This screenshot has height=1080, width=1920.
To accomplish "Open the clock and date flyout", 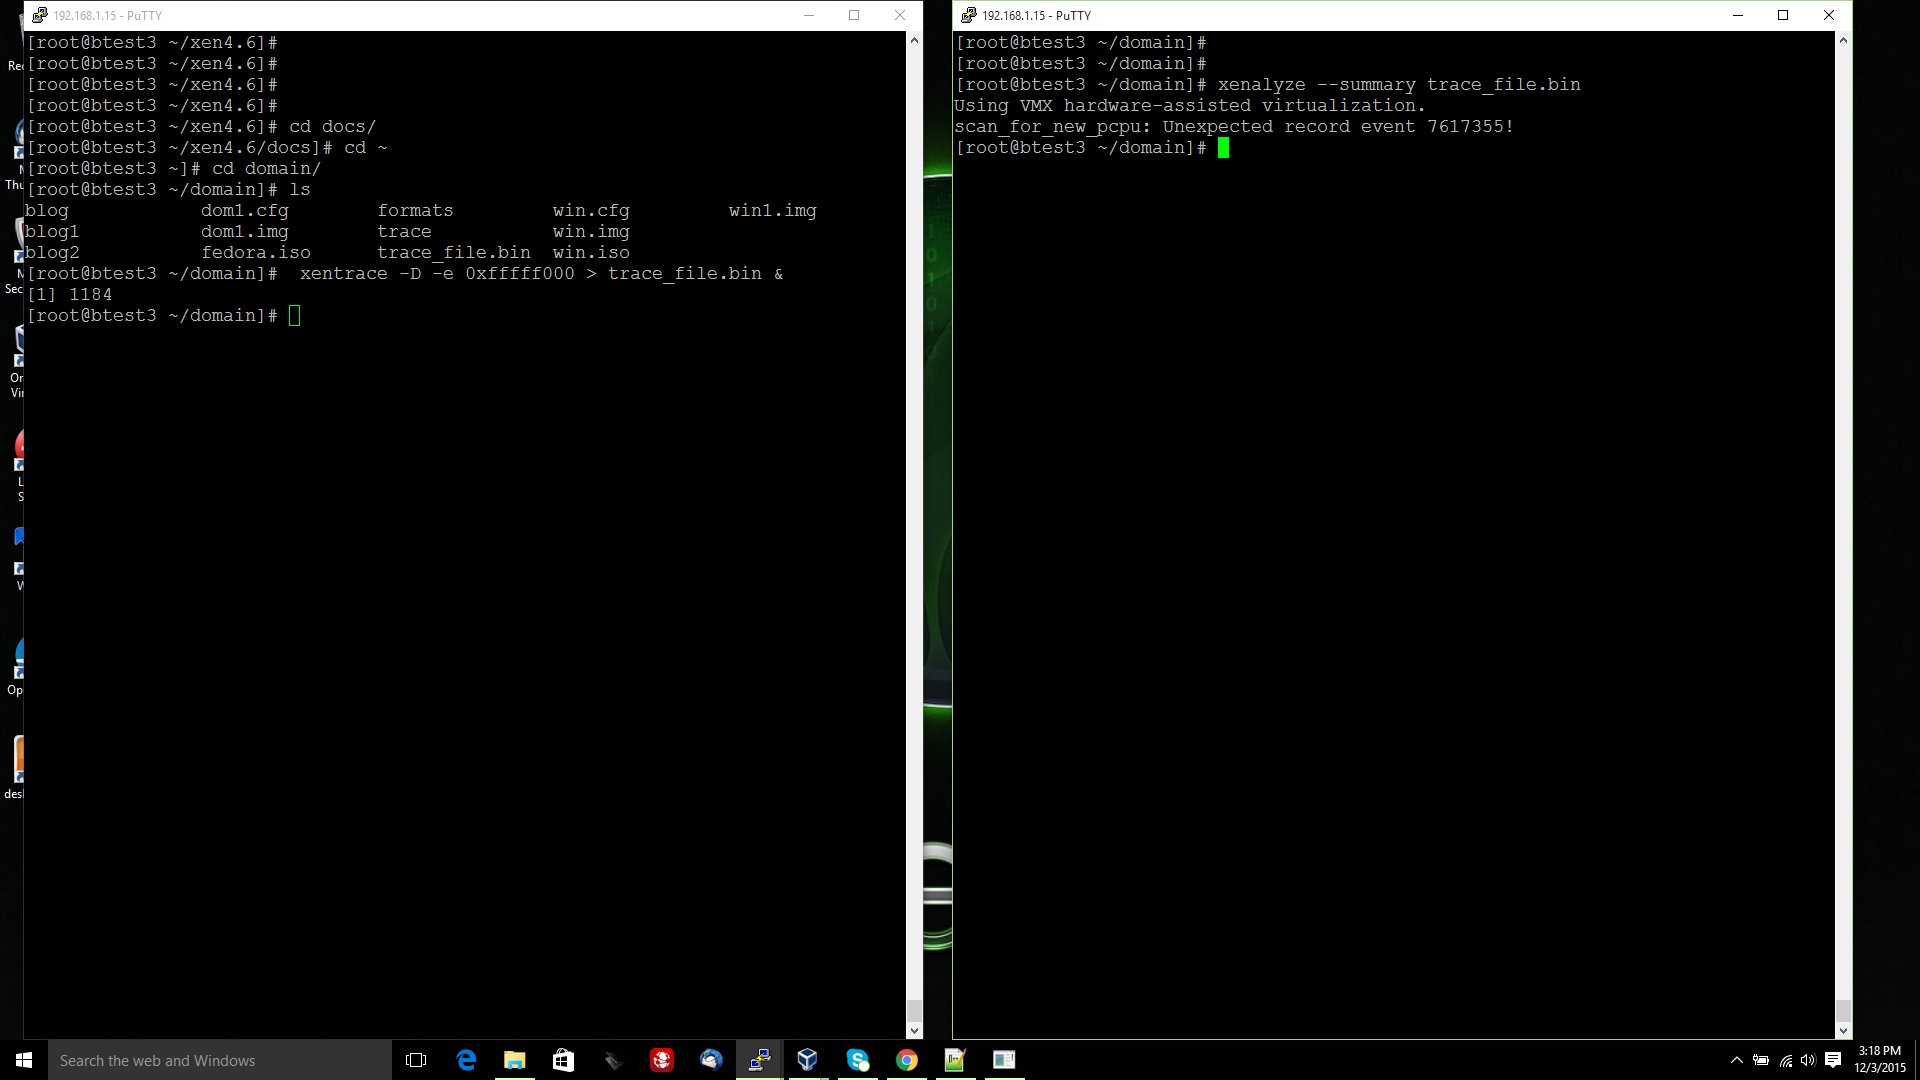I will click(1880, 1060).
